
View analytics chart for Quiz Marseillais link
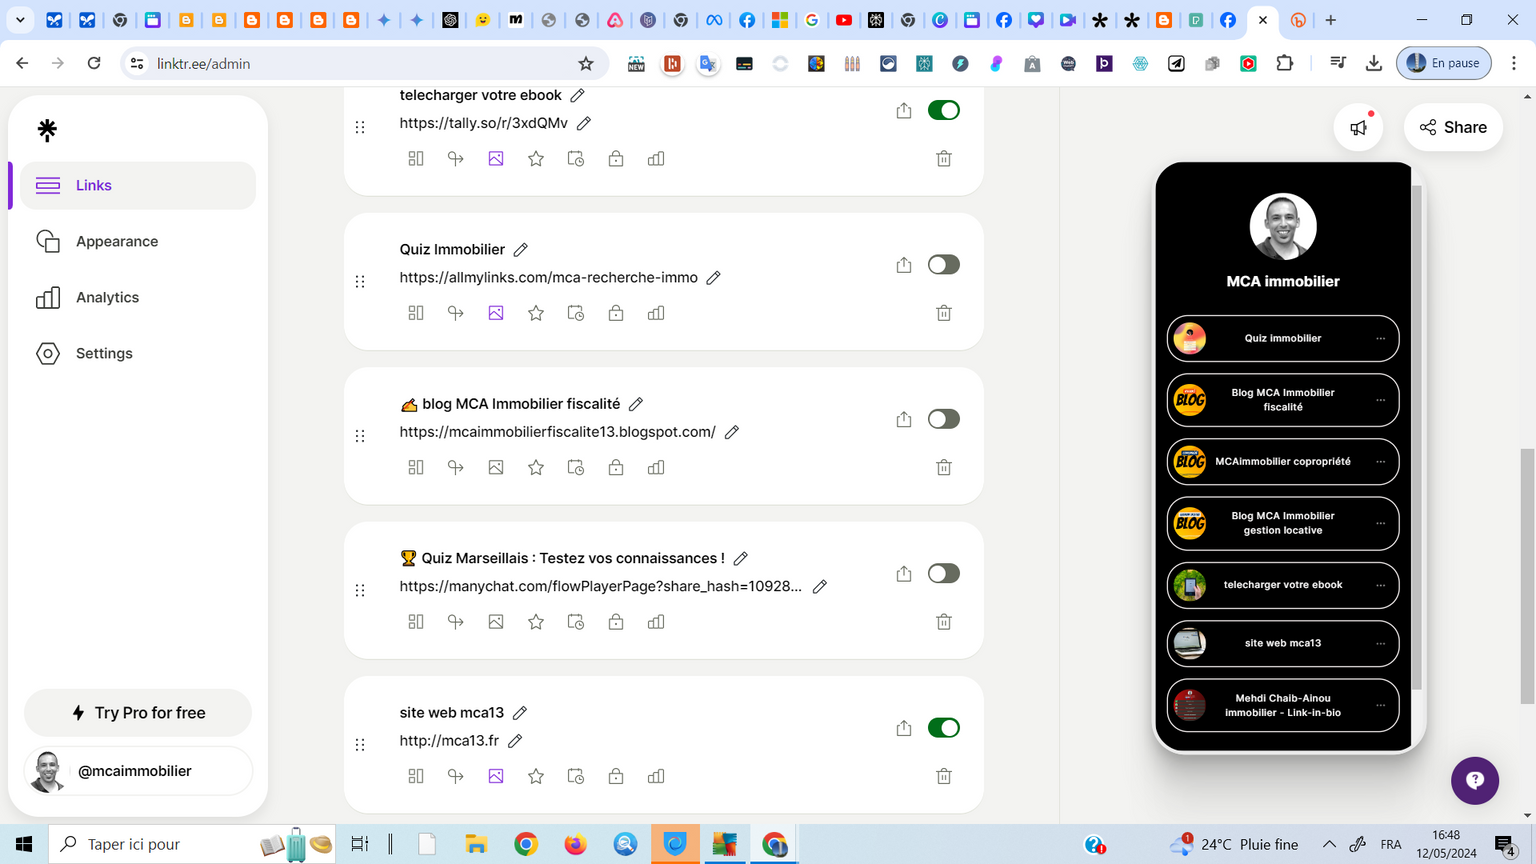(656, 622)
